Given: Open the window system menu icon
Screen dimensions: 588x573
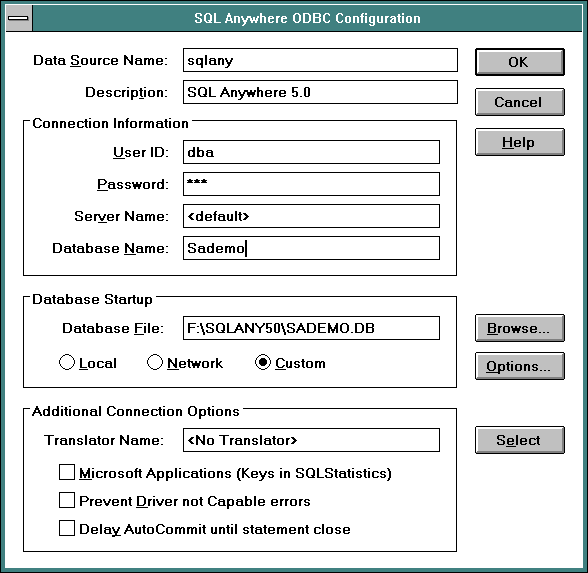Looking at the screenshot, I should [x=19, y=18].
